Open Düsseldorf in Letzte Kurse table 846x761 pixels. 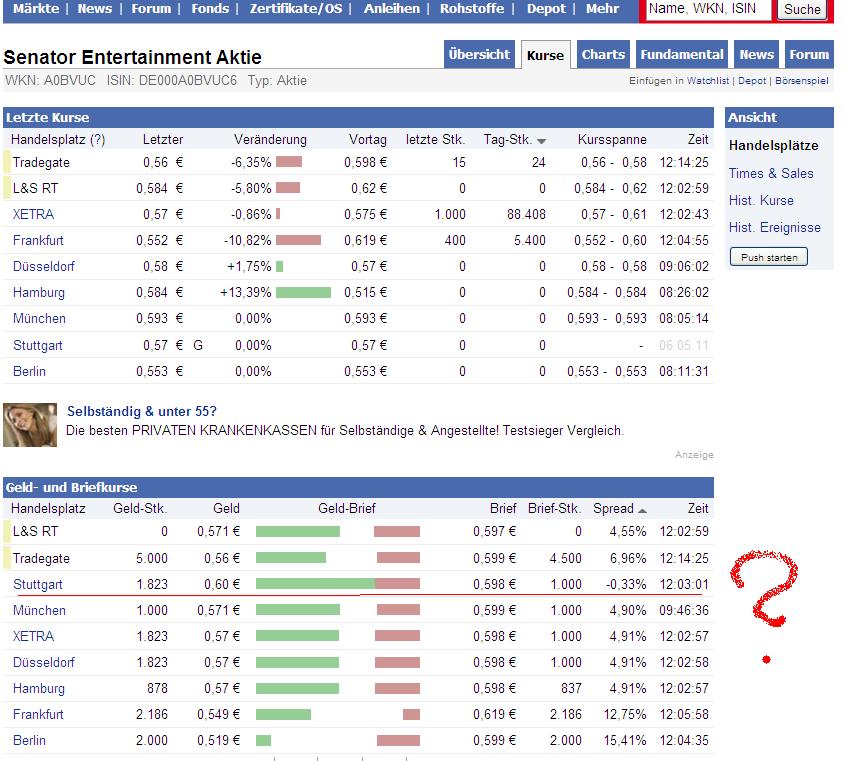click(44, 266)
